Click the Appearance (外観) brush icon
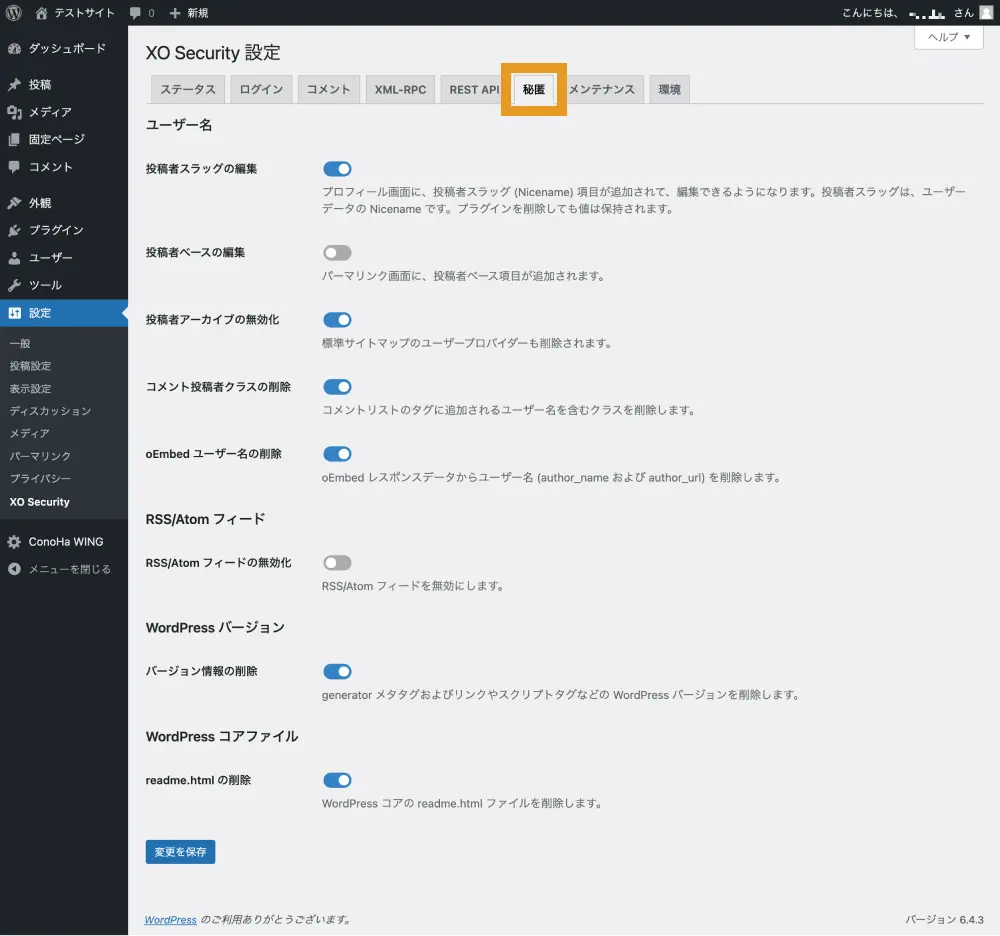The width and height of the screenshot is (1000, 936). (14, 203)
